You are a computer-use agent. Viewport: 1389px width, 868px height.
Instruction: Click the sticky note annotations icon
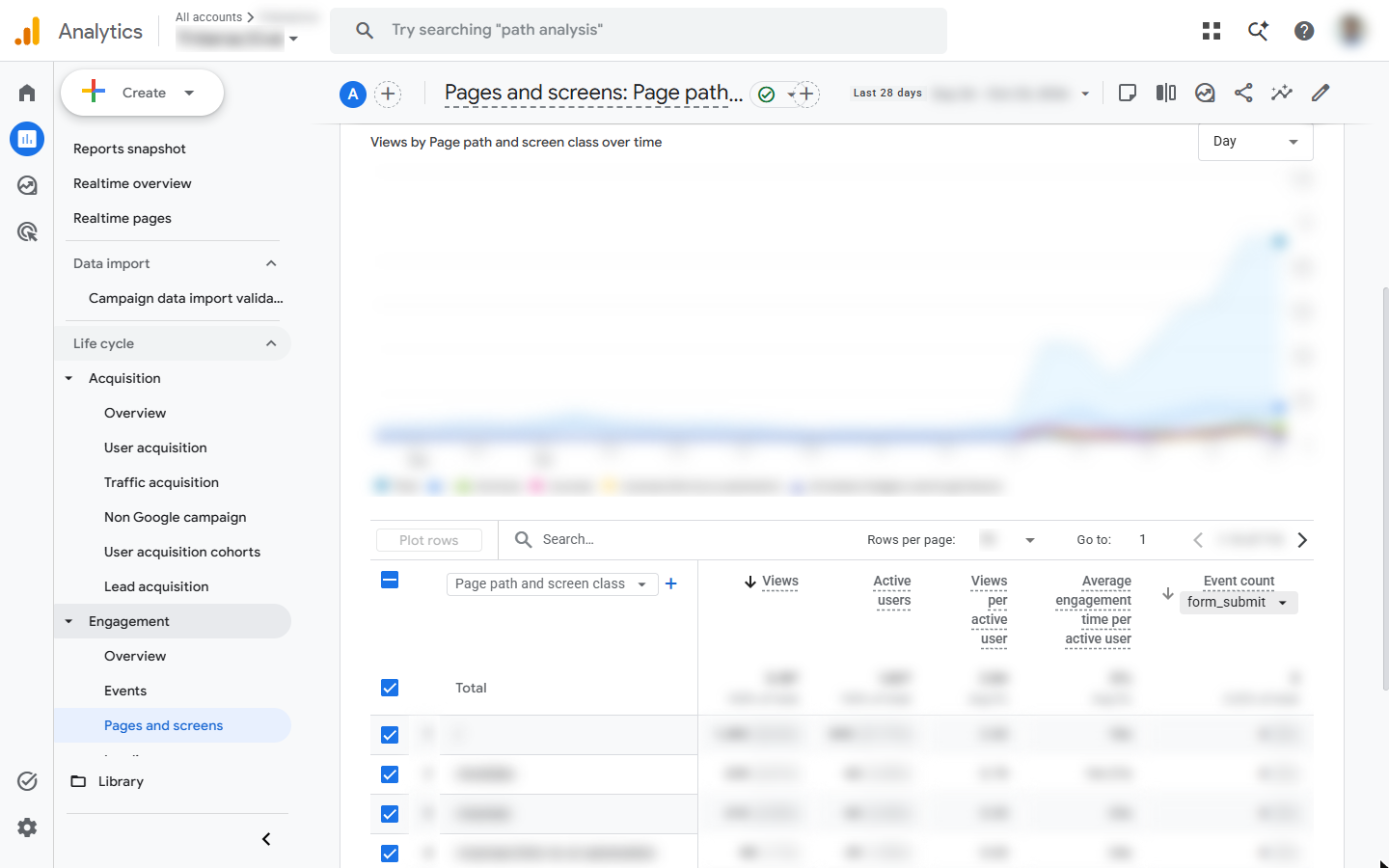pos(1127,93)
